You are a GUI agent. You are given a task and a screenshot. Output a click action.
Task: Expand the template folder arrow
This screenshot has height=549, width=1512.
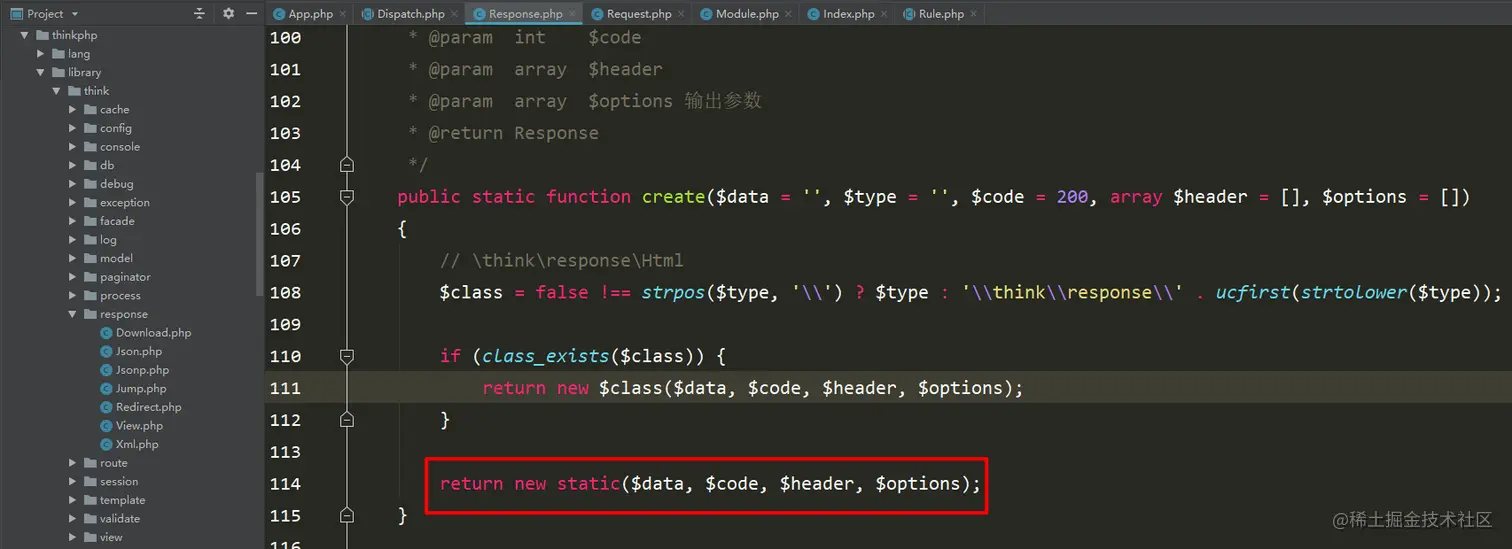(x=73, y=500)
